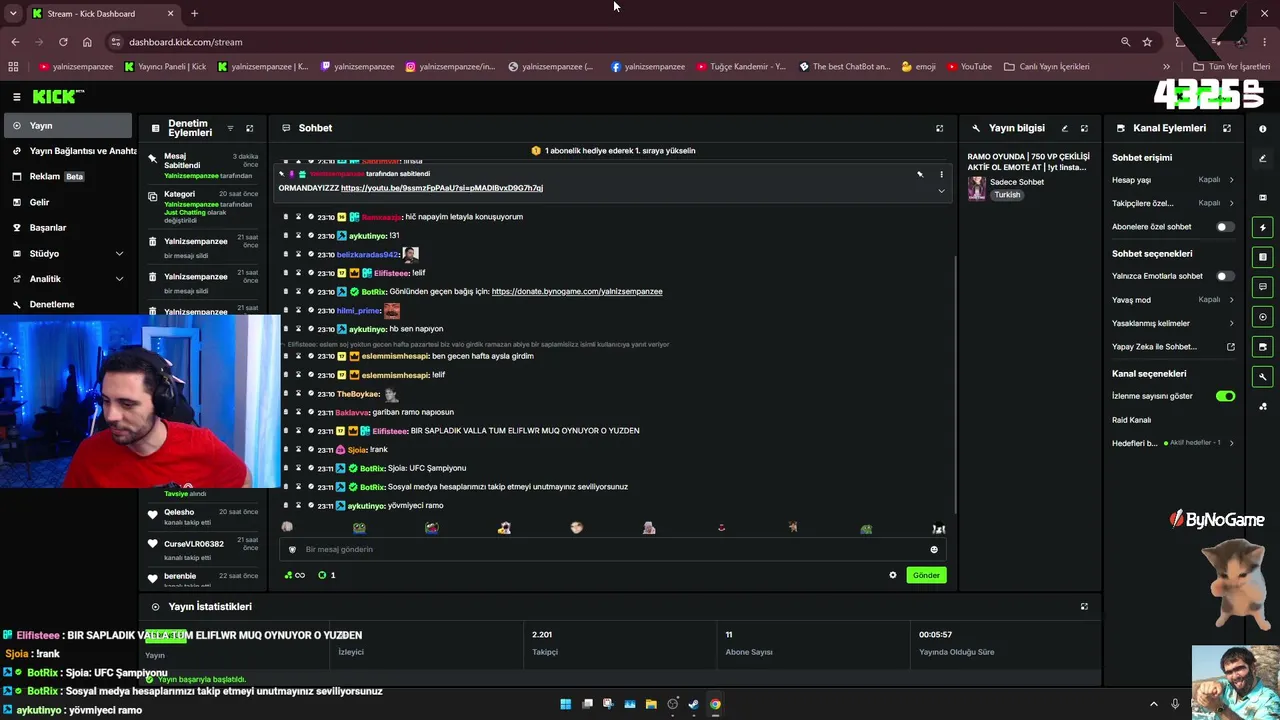Screen dimensions: 1280x720
Task: Open Steam from the taskbar
Action: [694, 704]
